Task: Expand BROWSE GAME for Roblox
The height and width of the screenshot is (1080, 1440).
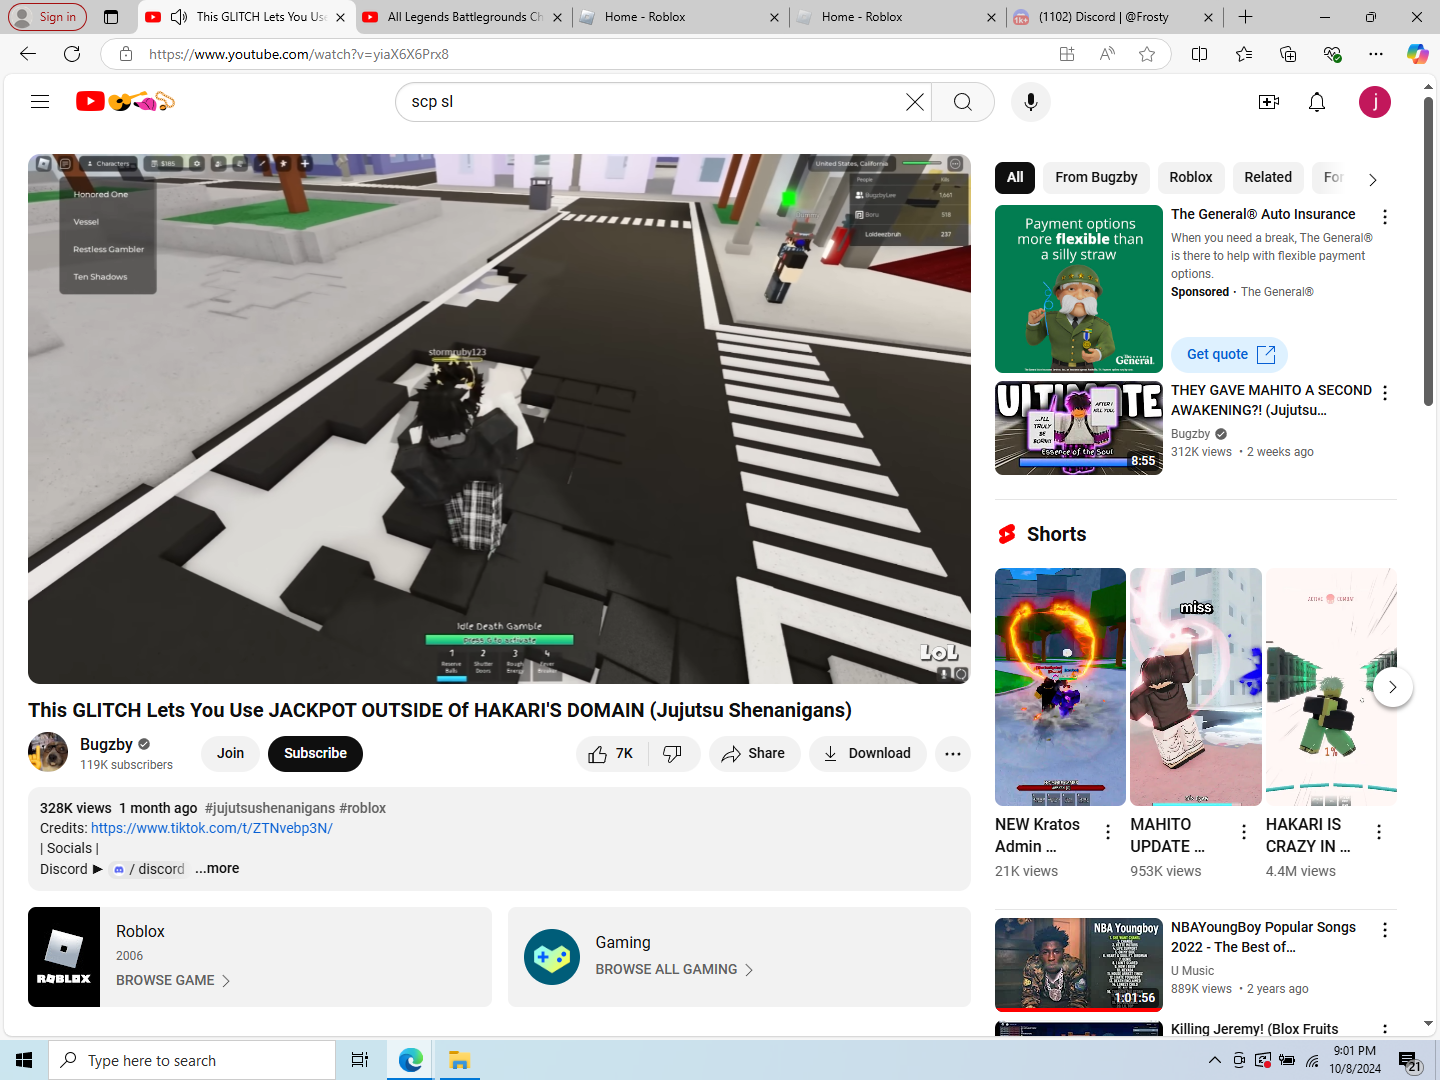Action: (173, 980)
